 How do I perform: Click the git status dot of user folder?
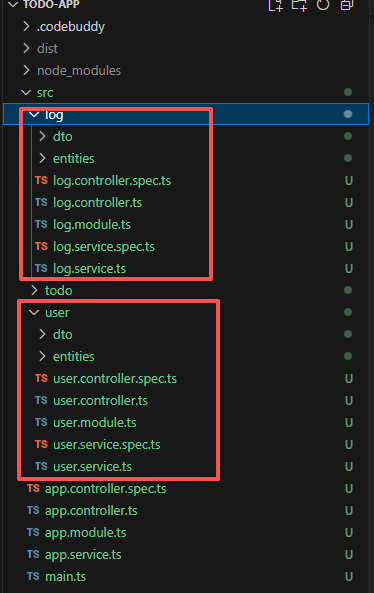pos(348,312)
